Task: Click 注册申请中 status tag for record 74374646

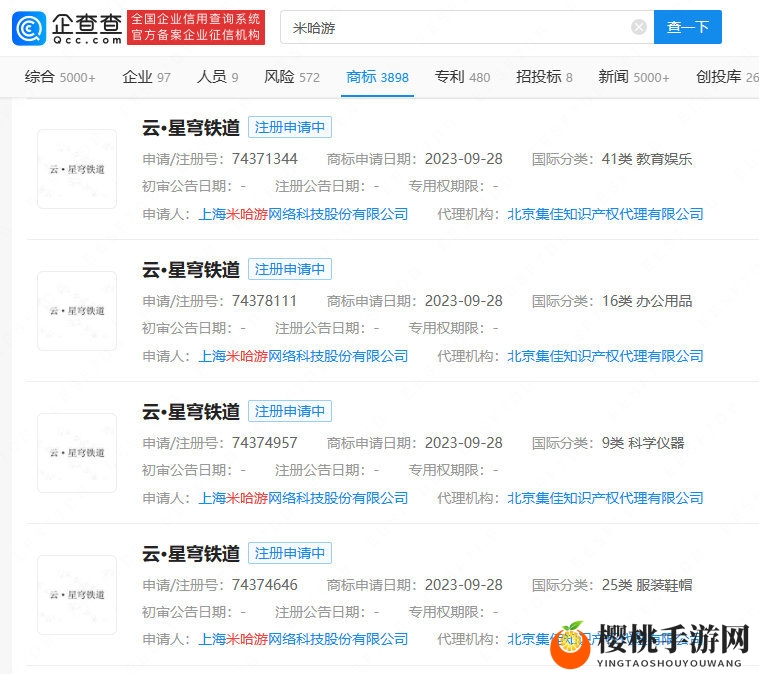Action: coord(290,553)
